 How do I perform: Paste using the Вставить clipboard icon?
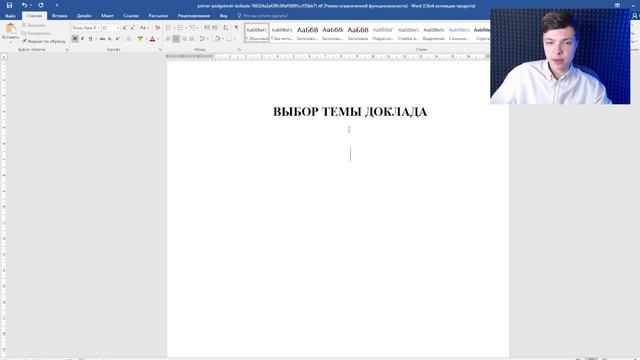pos(10,29)
